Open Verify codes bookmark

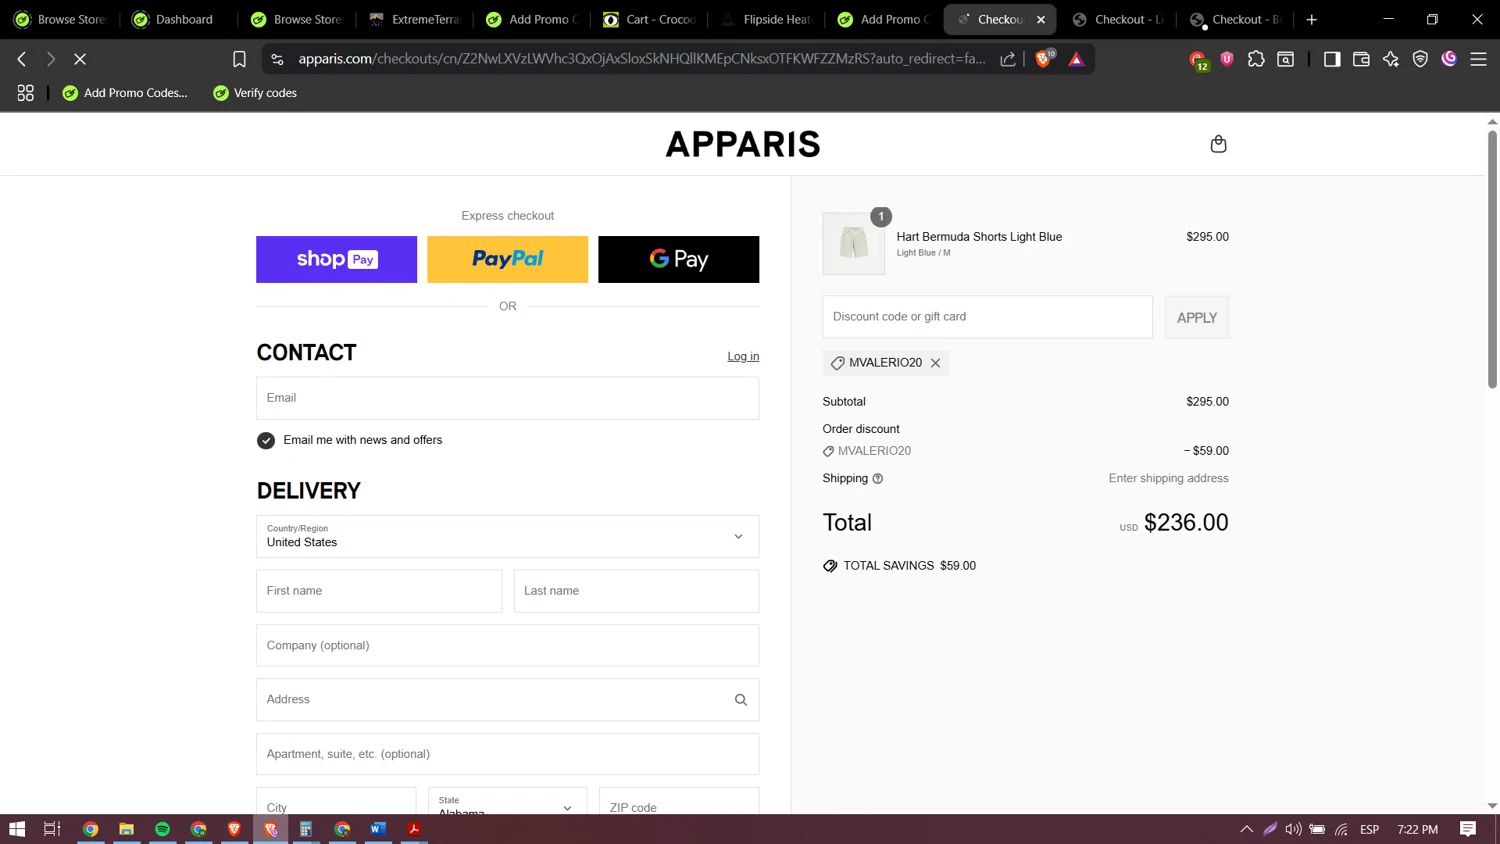click(x=255, y=93)
